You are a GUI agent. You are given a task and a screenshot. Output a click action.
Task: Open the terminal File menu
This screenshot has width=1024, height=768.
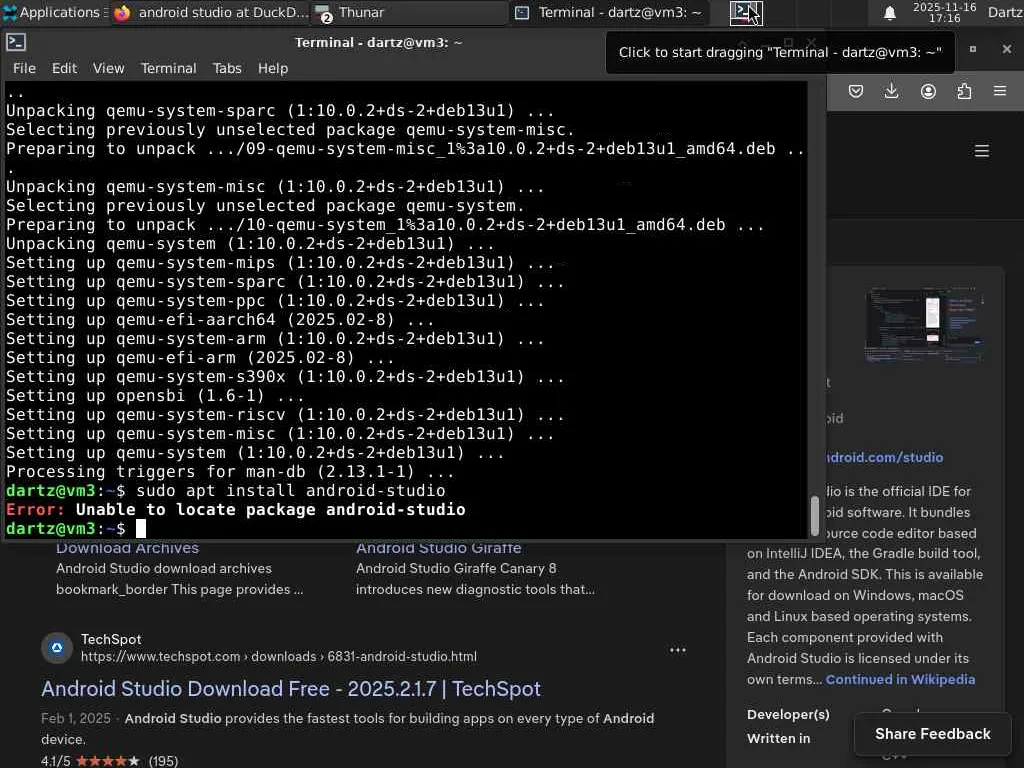24,68
